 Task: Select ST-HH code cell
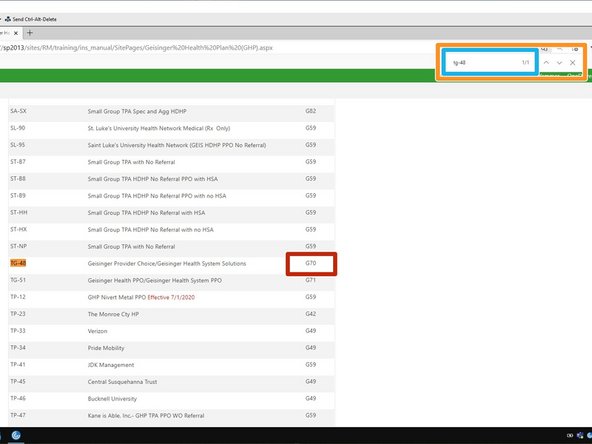click(x=19, y=213)
